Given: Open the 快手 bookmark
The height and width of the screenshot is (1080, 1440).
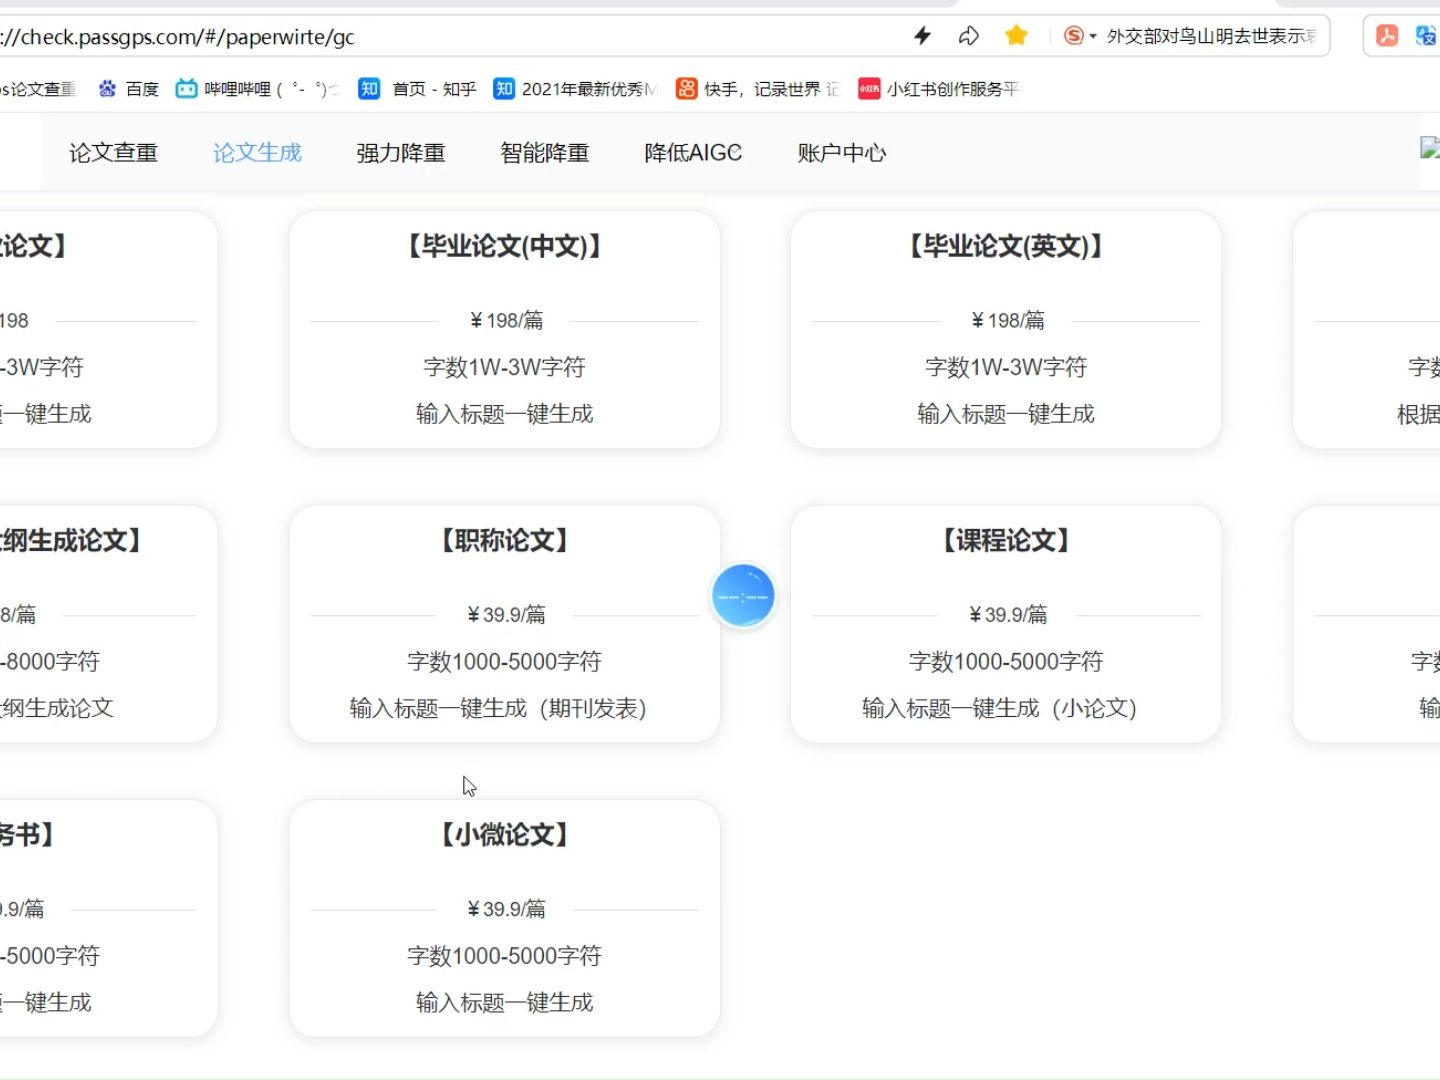Looking at the screenshot, I should [x=758, y=89].
